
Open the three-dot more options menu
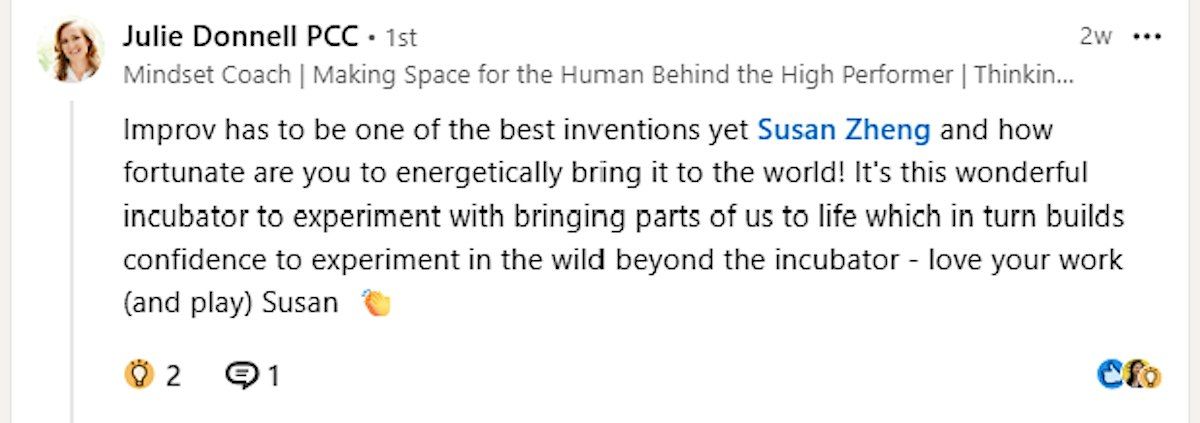click(1146, 37)
